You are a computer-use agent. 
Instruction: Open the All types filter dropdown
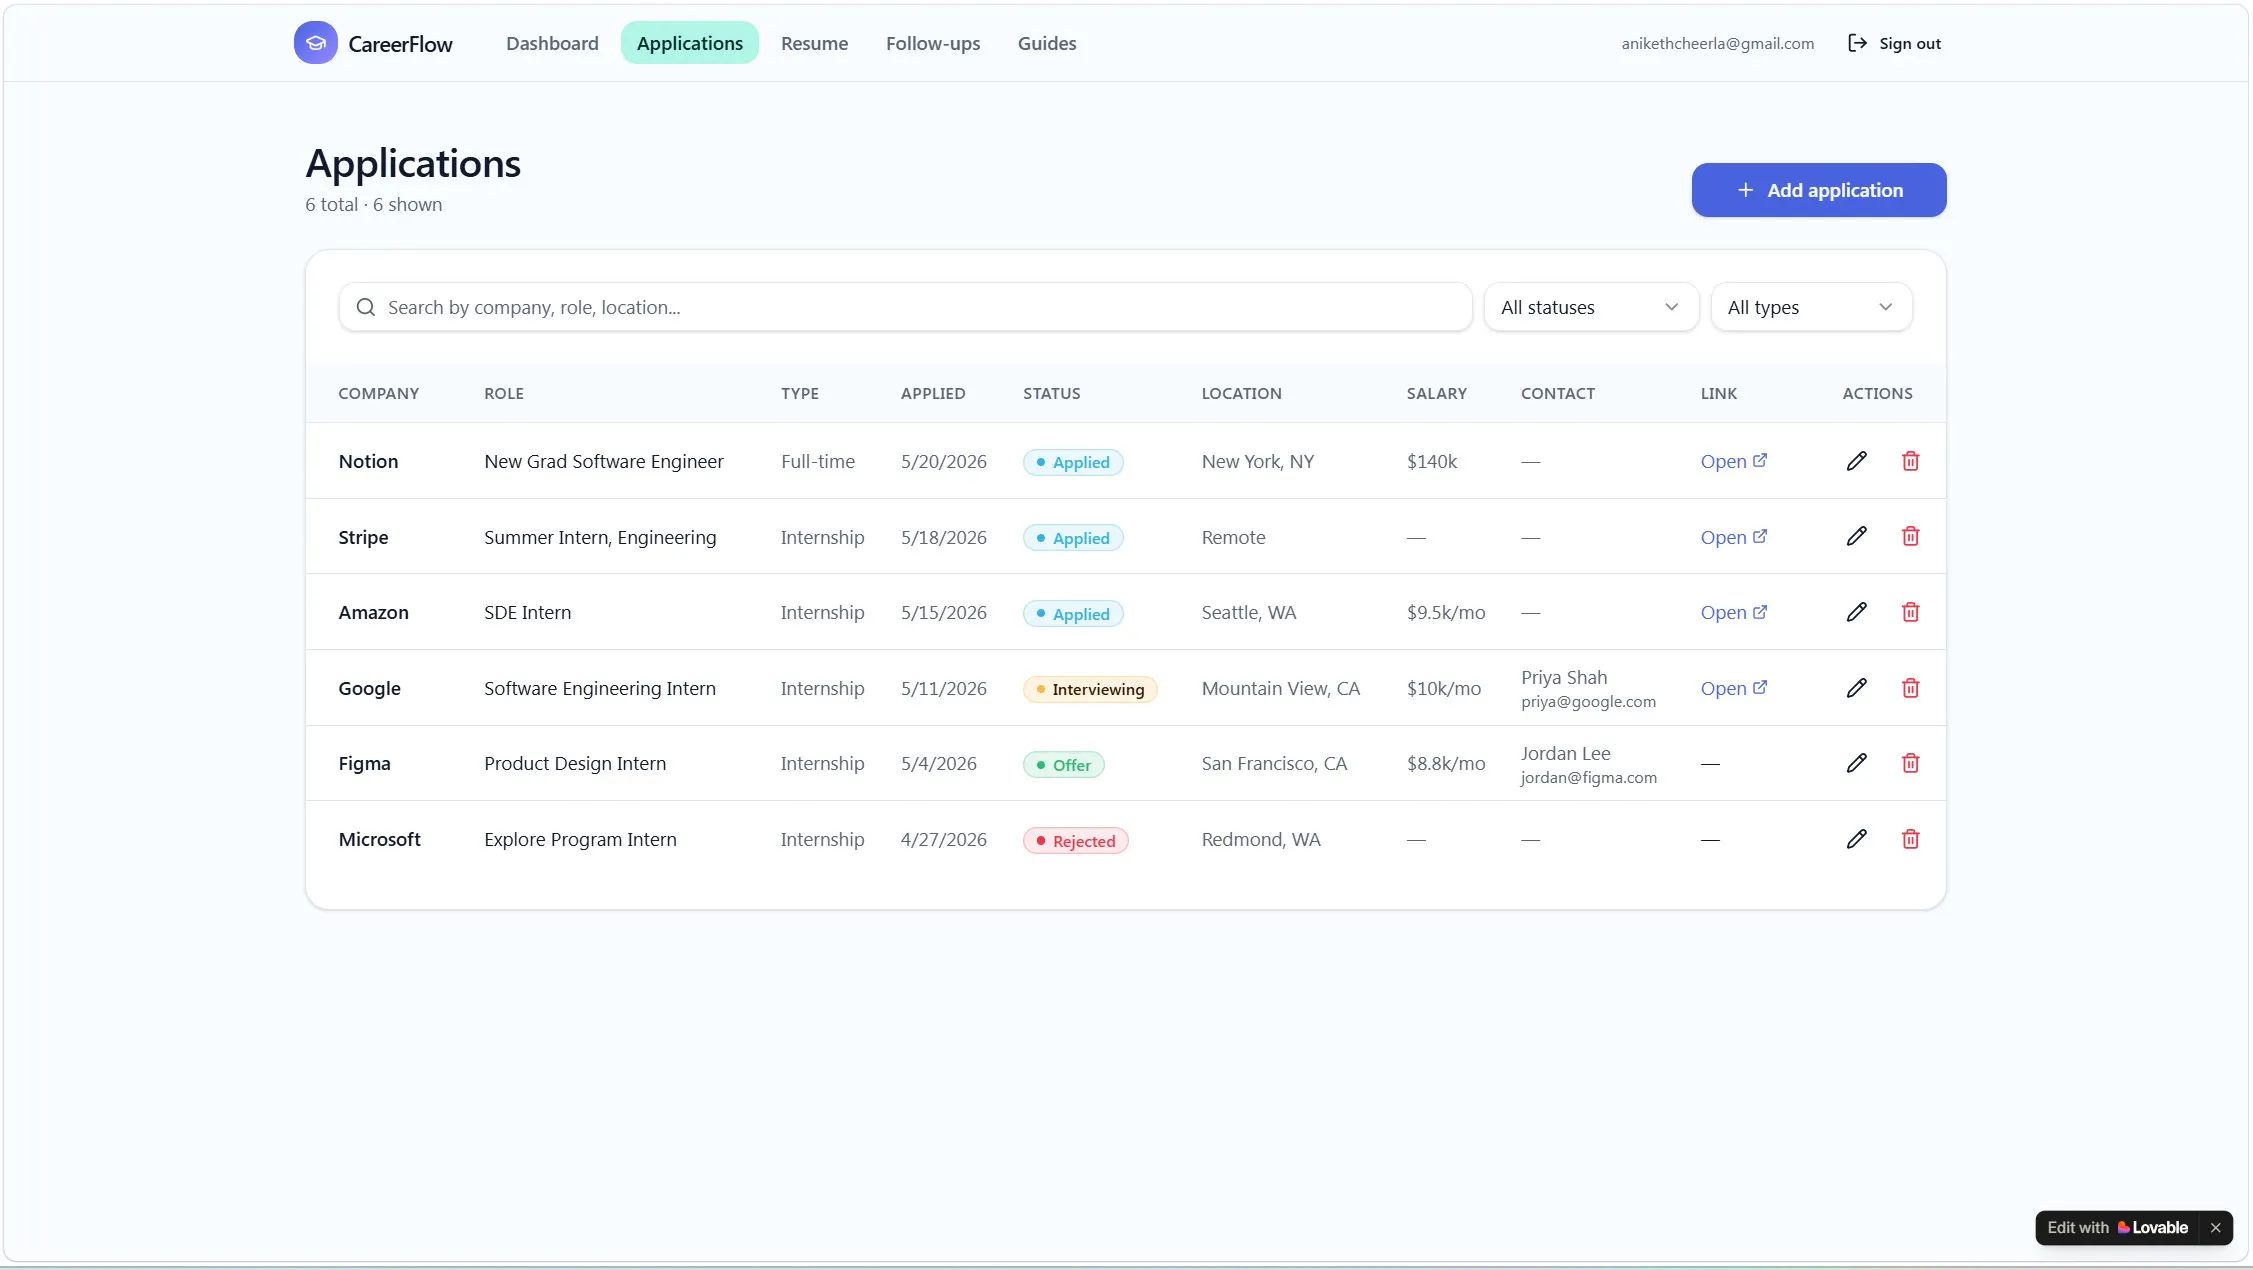pos(1811,307)
